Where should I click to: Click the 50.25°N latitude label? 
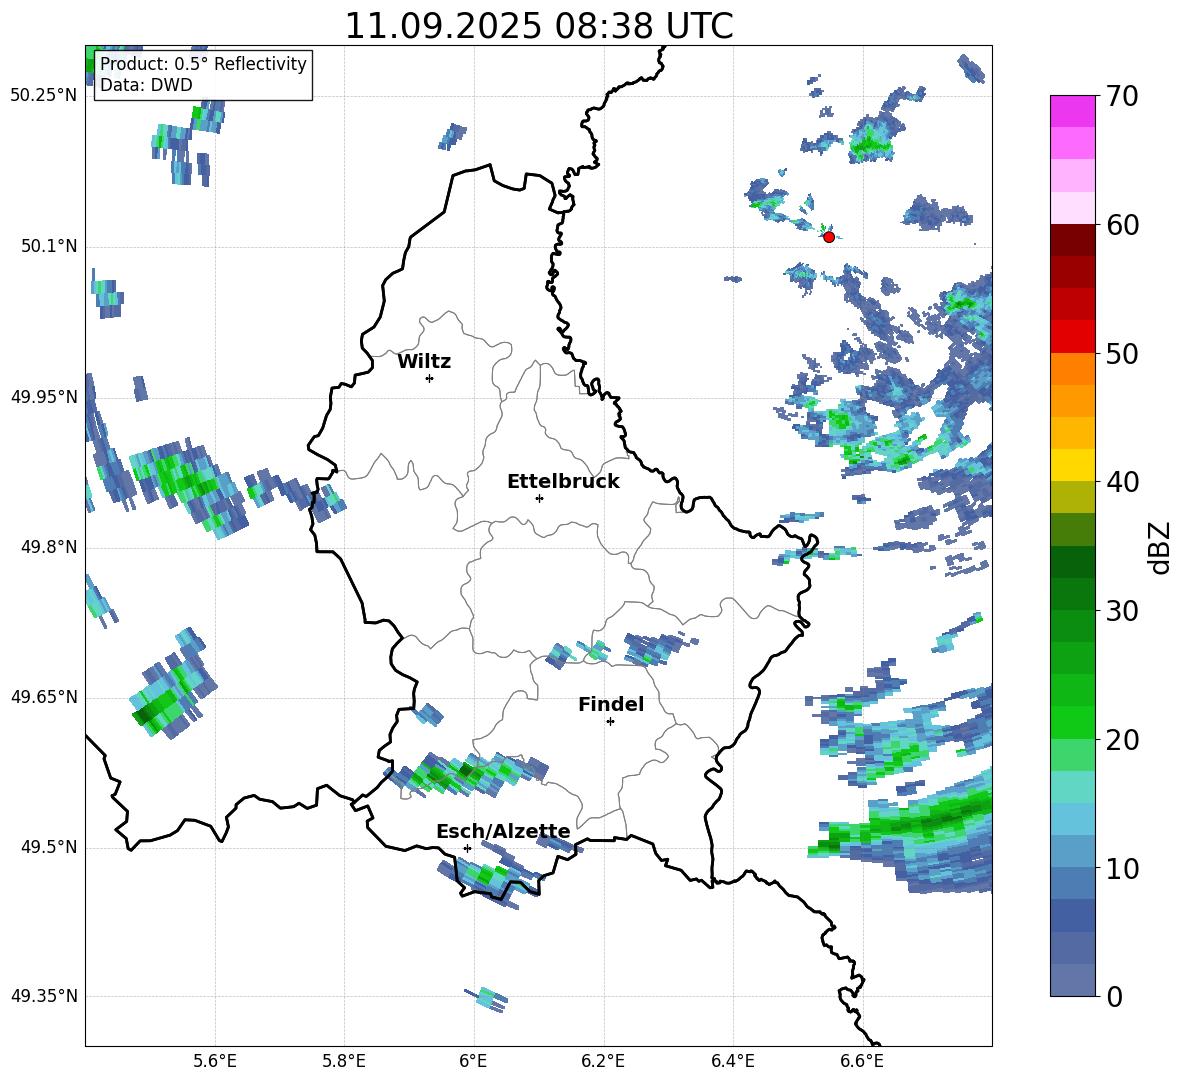44,96
